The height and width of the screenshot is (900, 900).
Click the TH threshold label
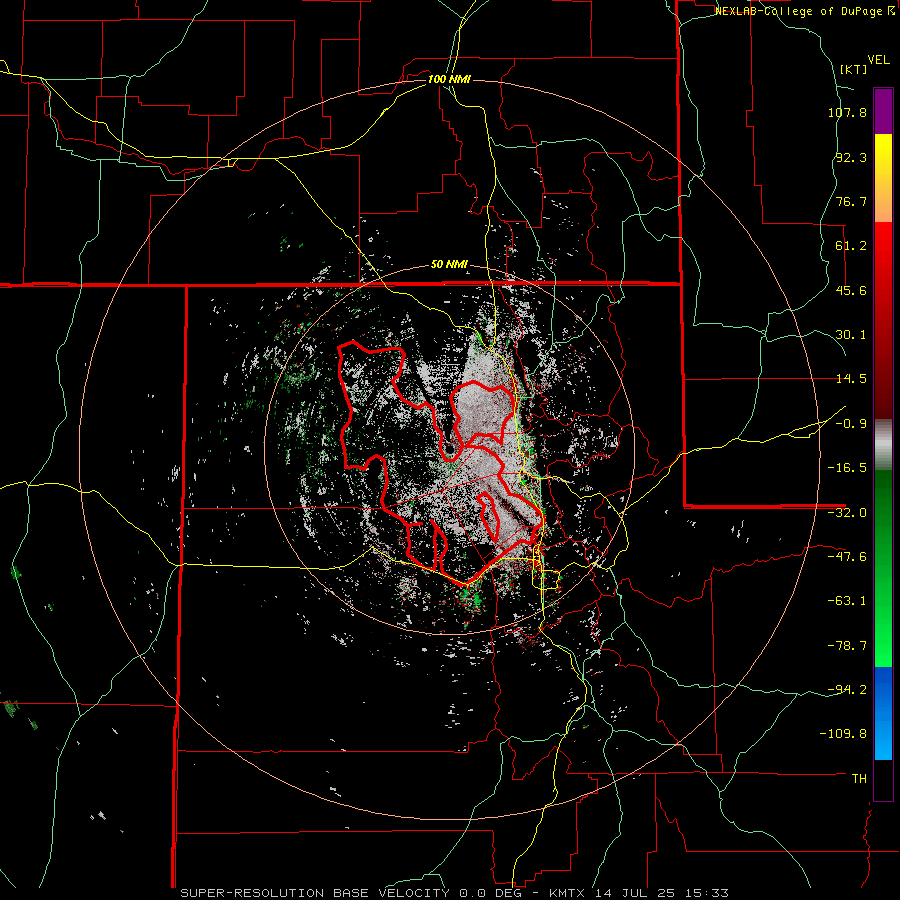[x=859, y=779]
